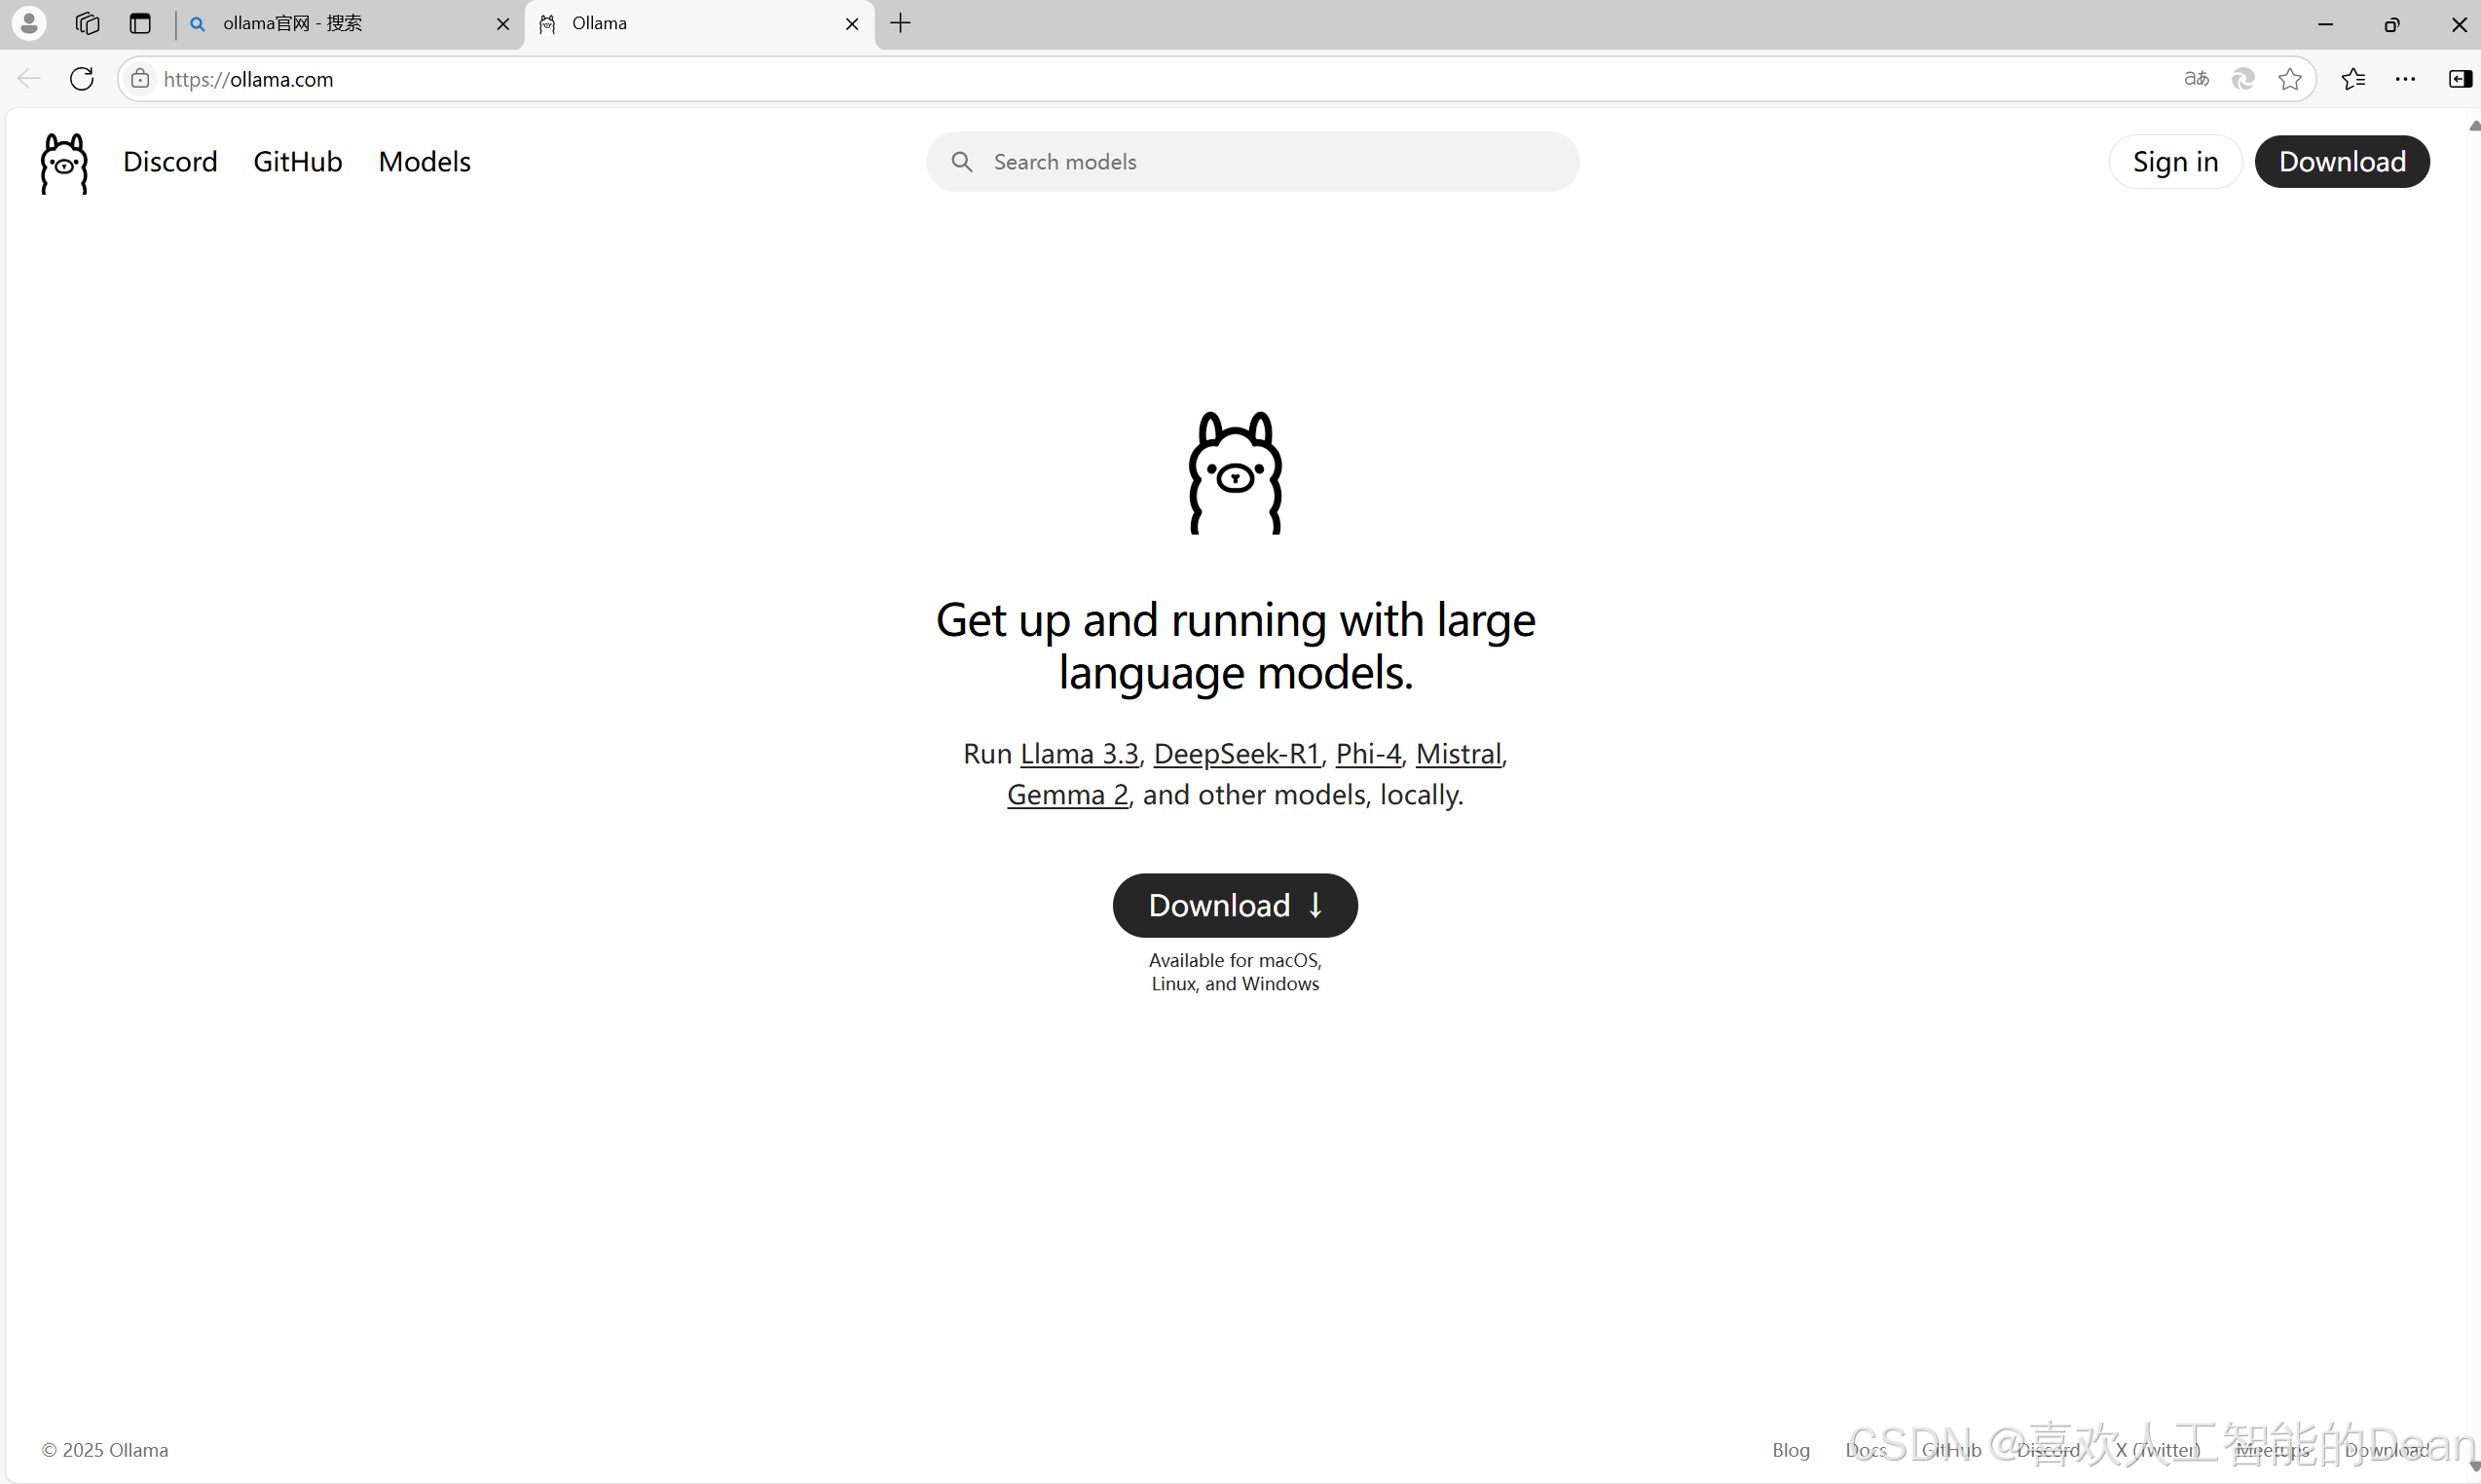Click the Ollama llama logo in header
Screen dimensions: 2481x1484
[64, 162]
